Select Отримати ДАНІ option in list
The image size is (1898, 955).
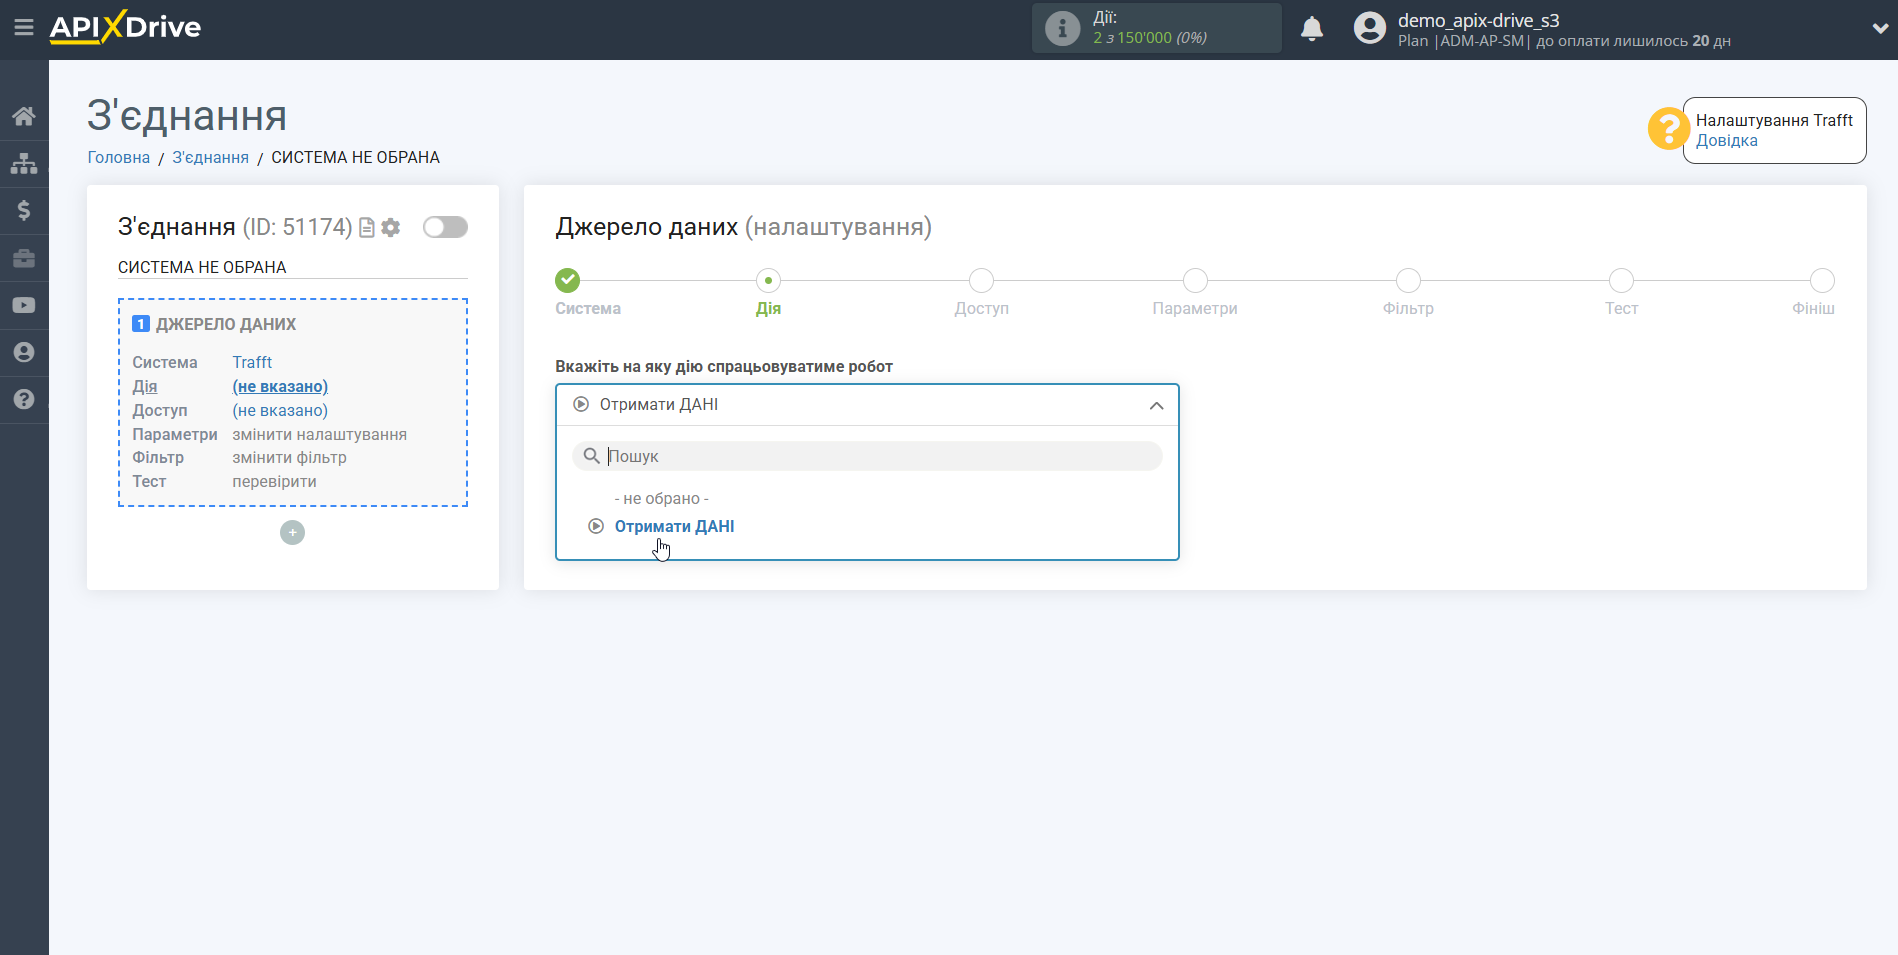pyautogui.click(x=674, y=527)
